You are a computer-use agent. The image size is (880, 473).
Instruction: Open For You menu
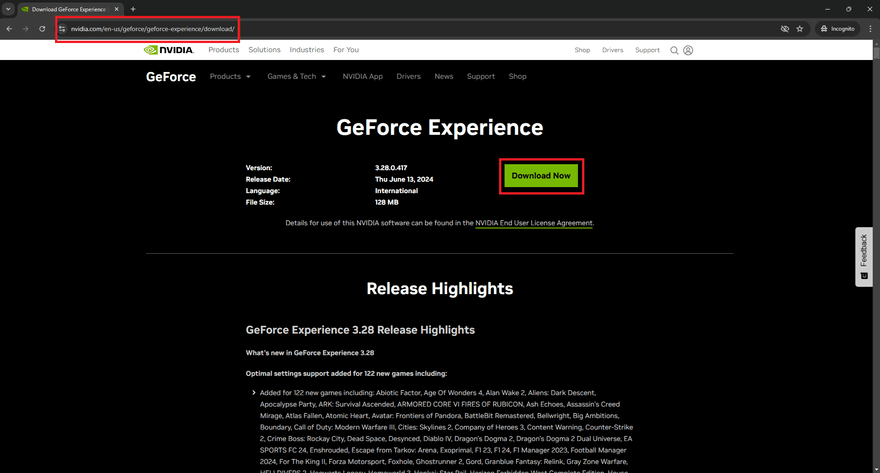pyautogui.click(x=346, y=50)
